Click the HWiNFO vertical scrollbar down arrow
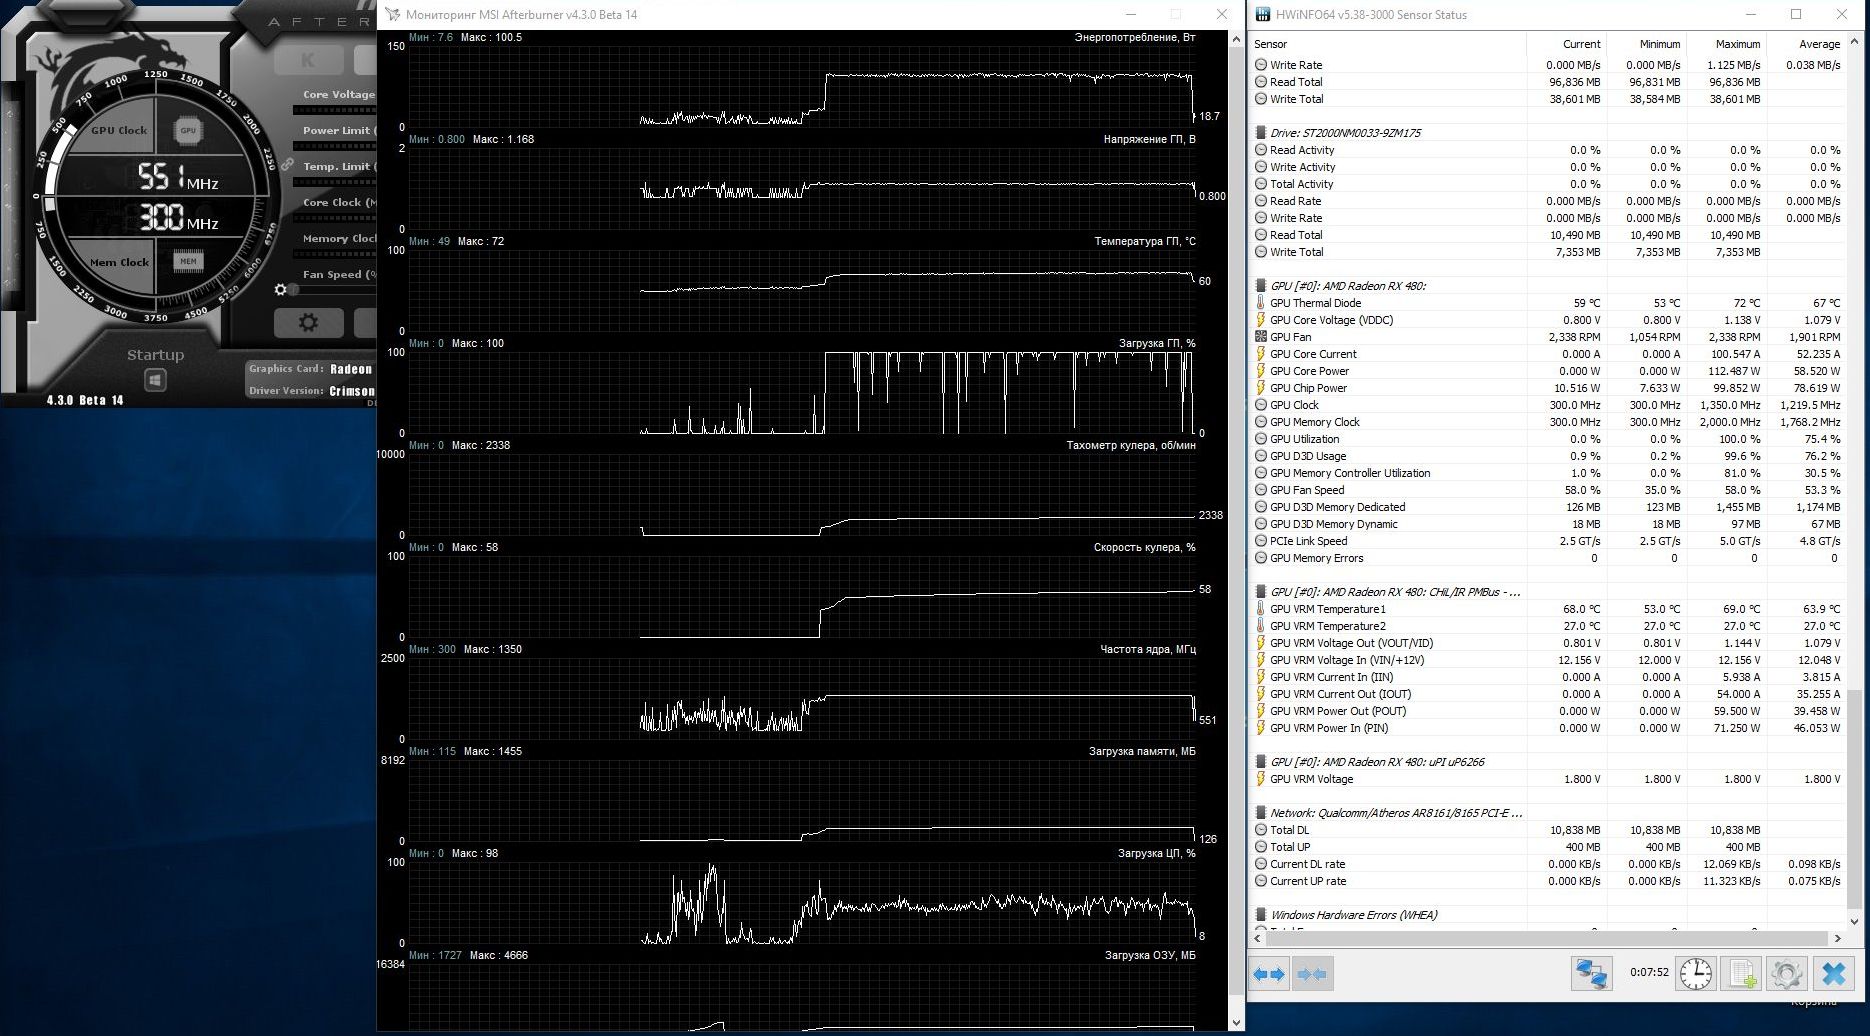The height and width of the screenshot is (1036, 1870). click(1855, 921)
